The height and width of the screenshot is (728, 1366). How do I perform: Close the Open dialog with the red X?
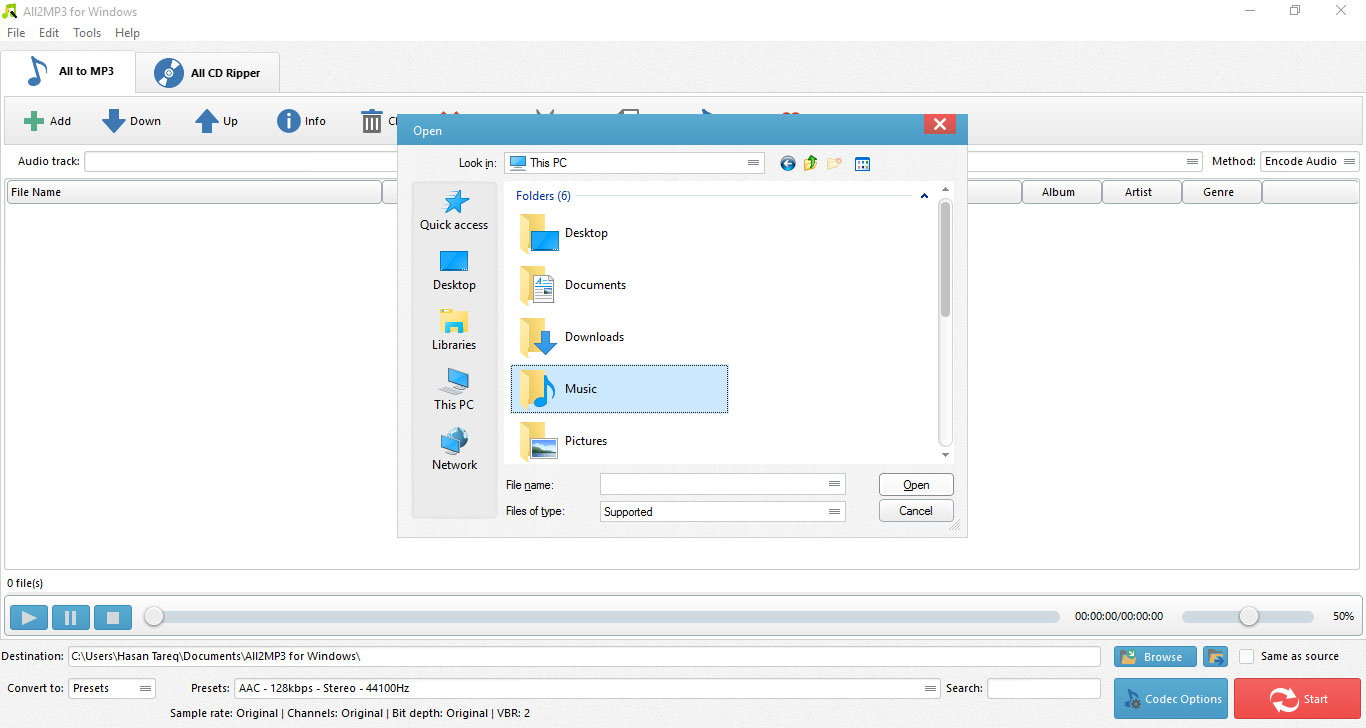[939, 124]
